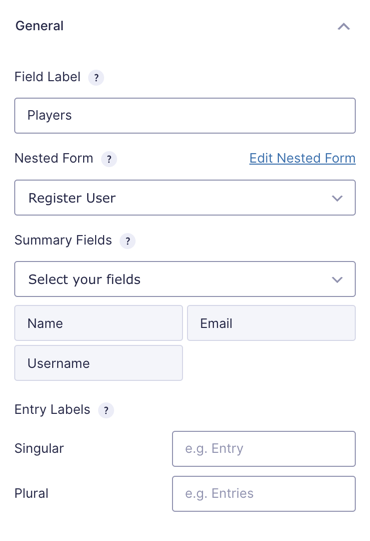Image resolution: width=370 pixels, height=541 pixels.
Task: Click the arrow icon in Register User dropdown
Action: click(x=337, y=198)
